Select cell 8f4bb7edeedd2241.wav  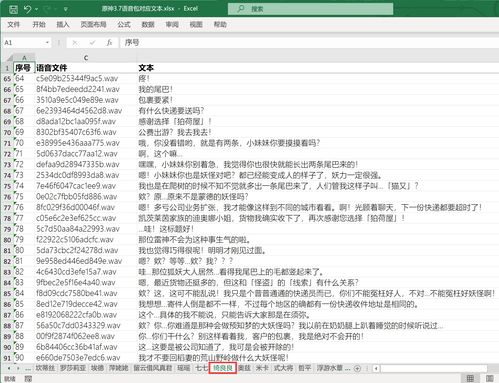(x=86, y=89)
